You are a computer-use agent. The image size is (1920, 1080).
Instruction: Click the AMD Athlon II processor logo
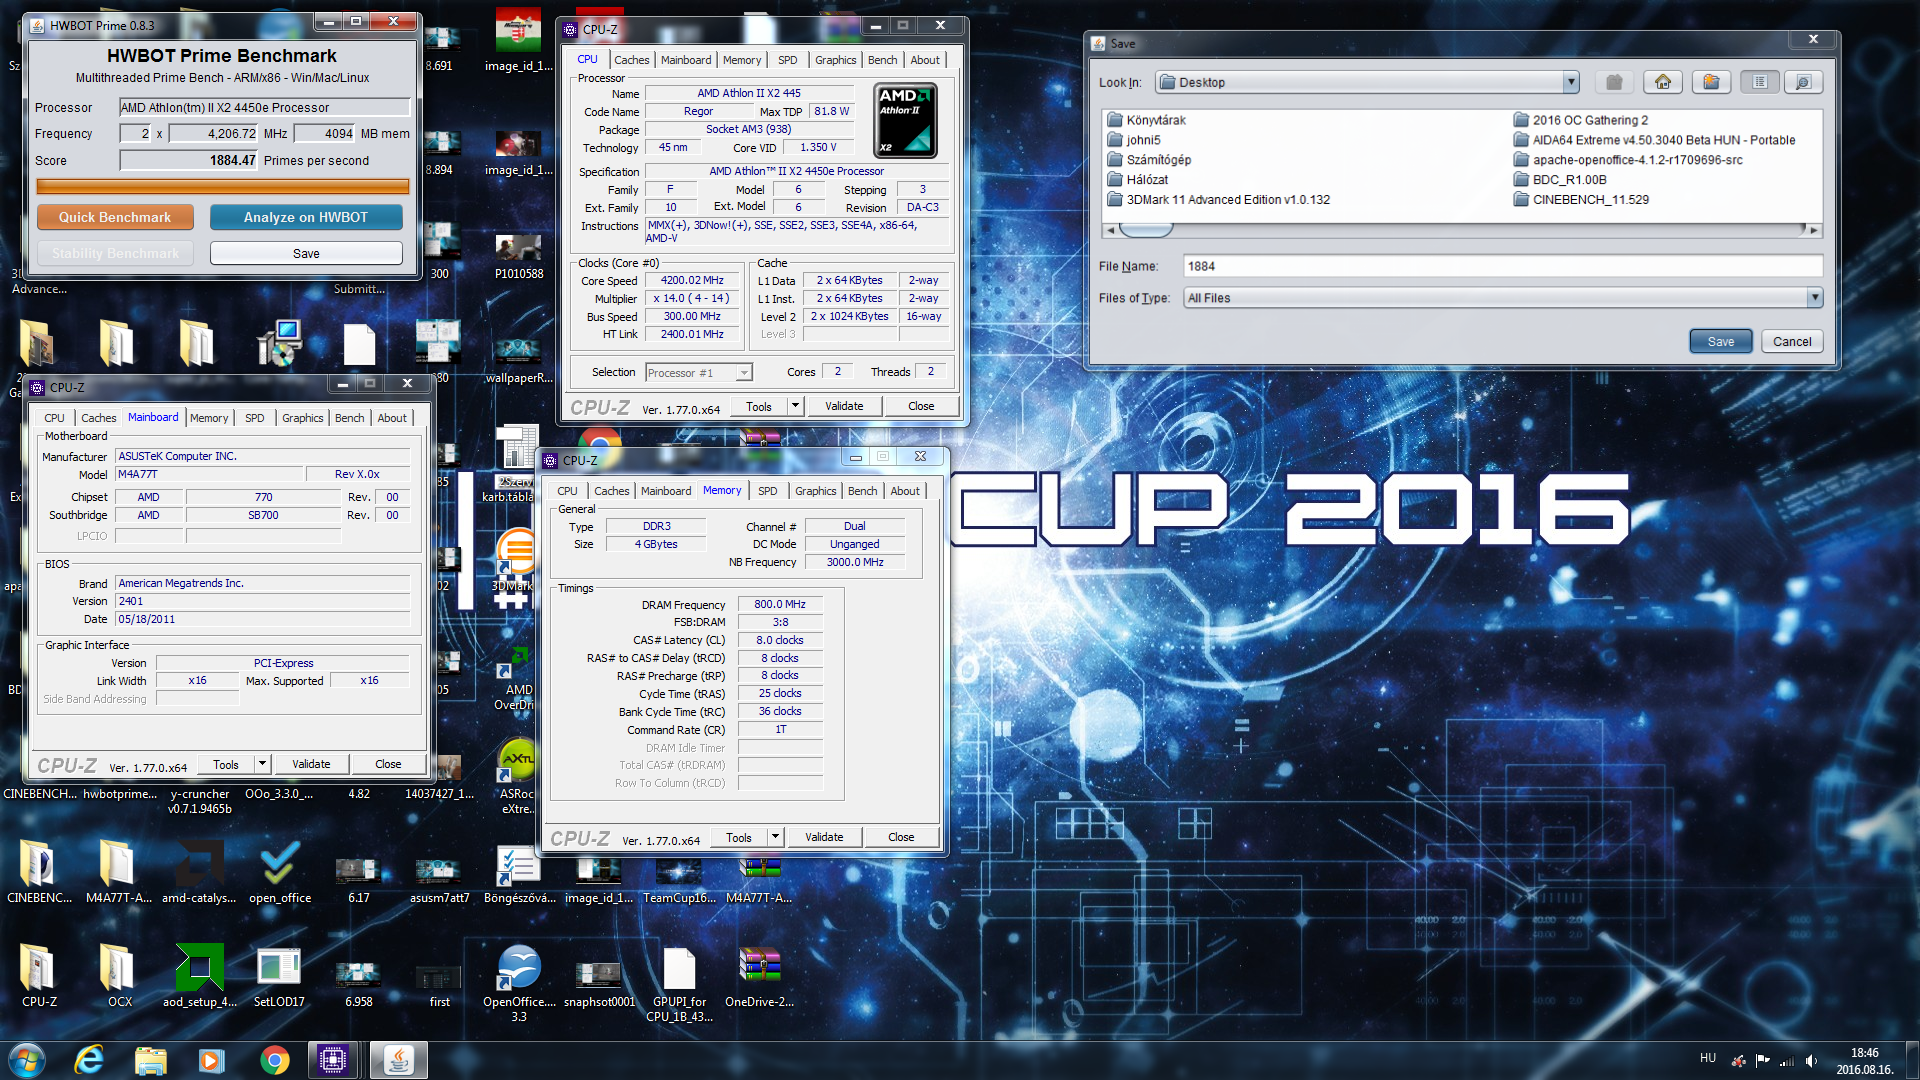(x=905, y=121)
